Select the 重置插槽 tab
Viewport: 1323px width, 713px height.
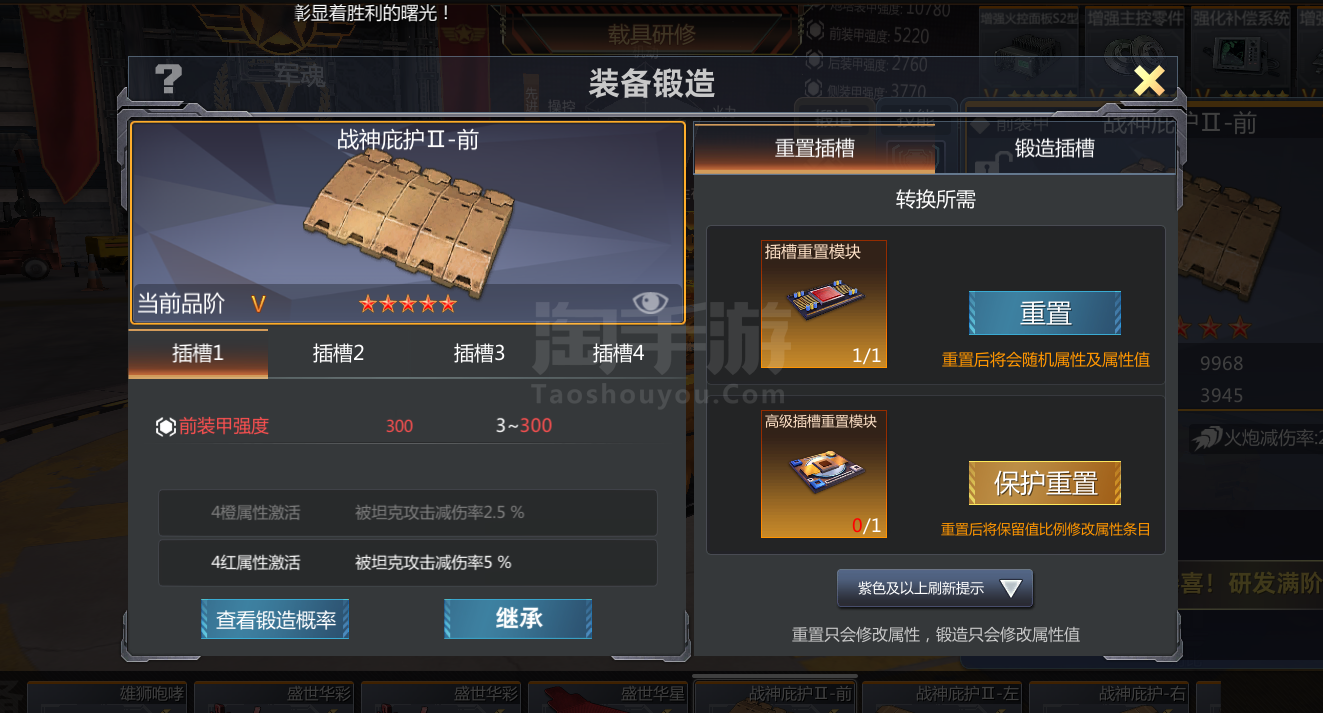[814, 149]
